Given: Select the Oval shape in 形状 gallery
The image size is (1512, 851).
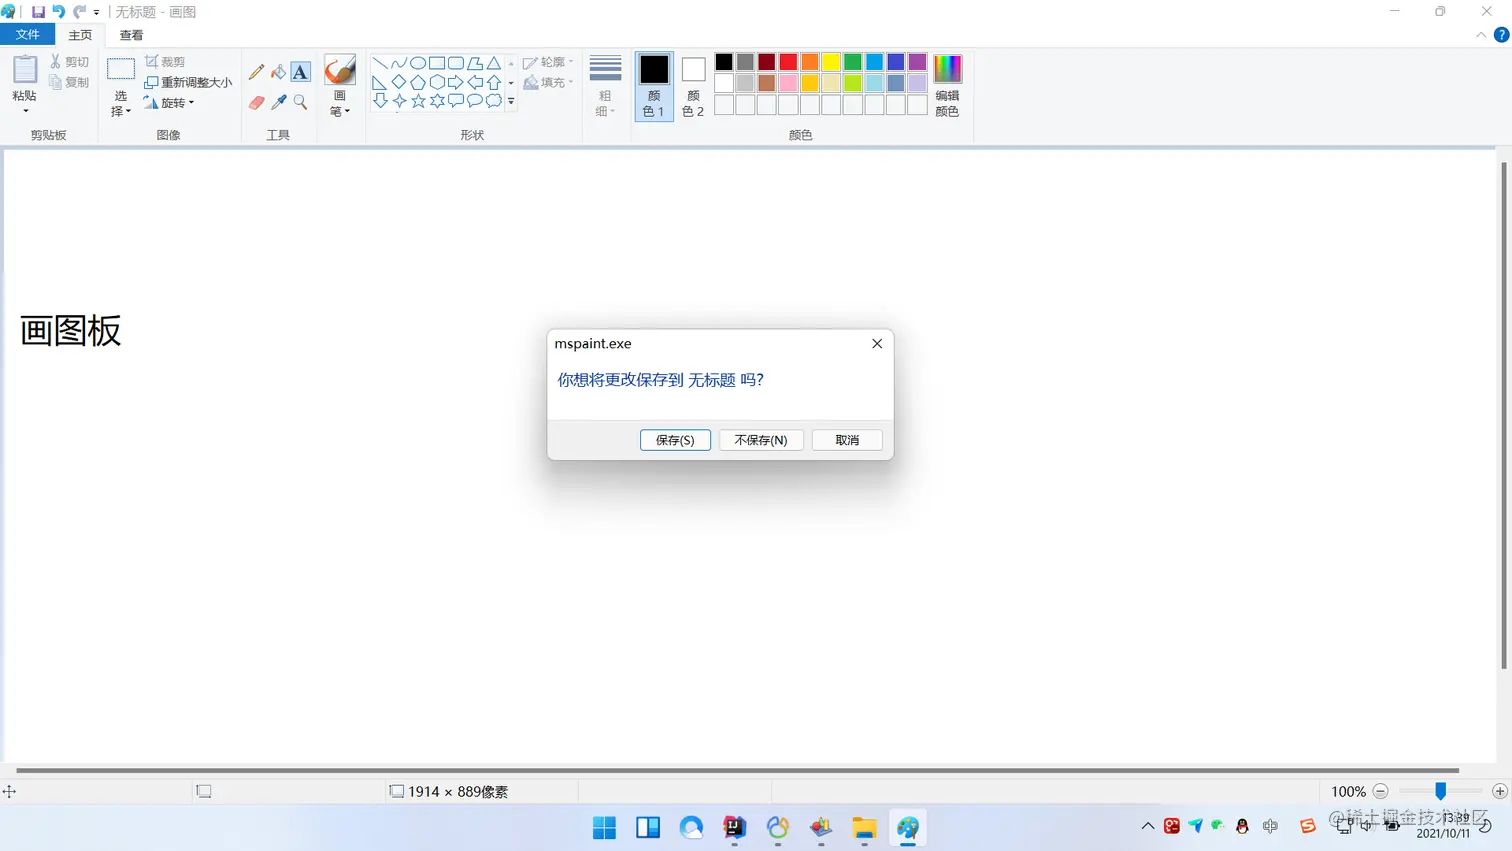Looking at the screenshot, I should coord(417,62).
